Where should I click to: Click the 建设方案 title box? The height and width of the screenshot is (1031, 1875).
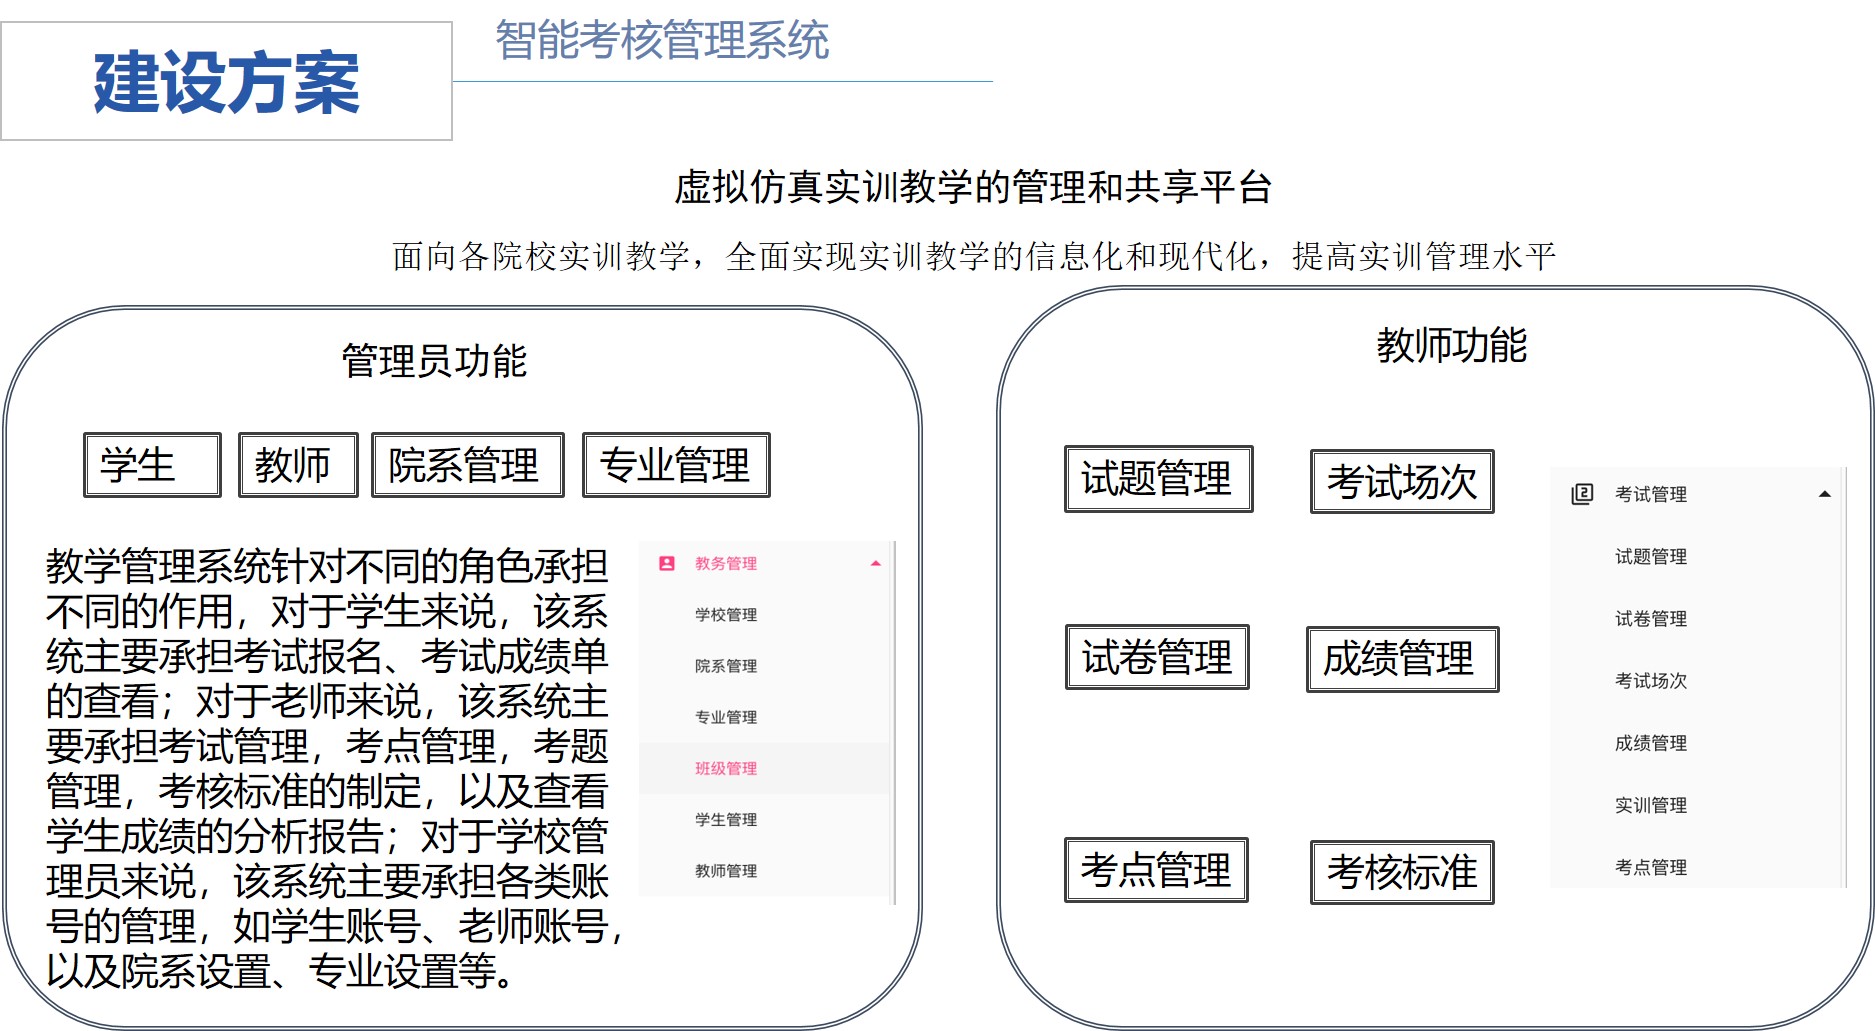click(x=227, y=81)
